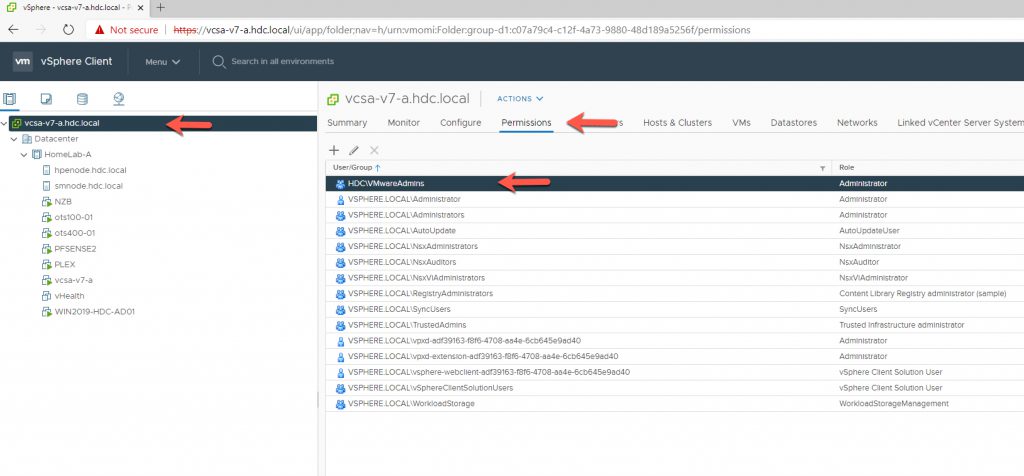Screen dimensions: 1024x476
Task: Select VSPHERE.LOCAL\Administrators row
Action: [x=674, y=215]
